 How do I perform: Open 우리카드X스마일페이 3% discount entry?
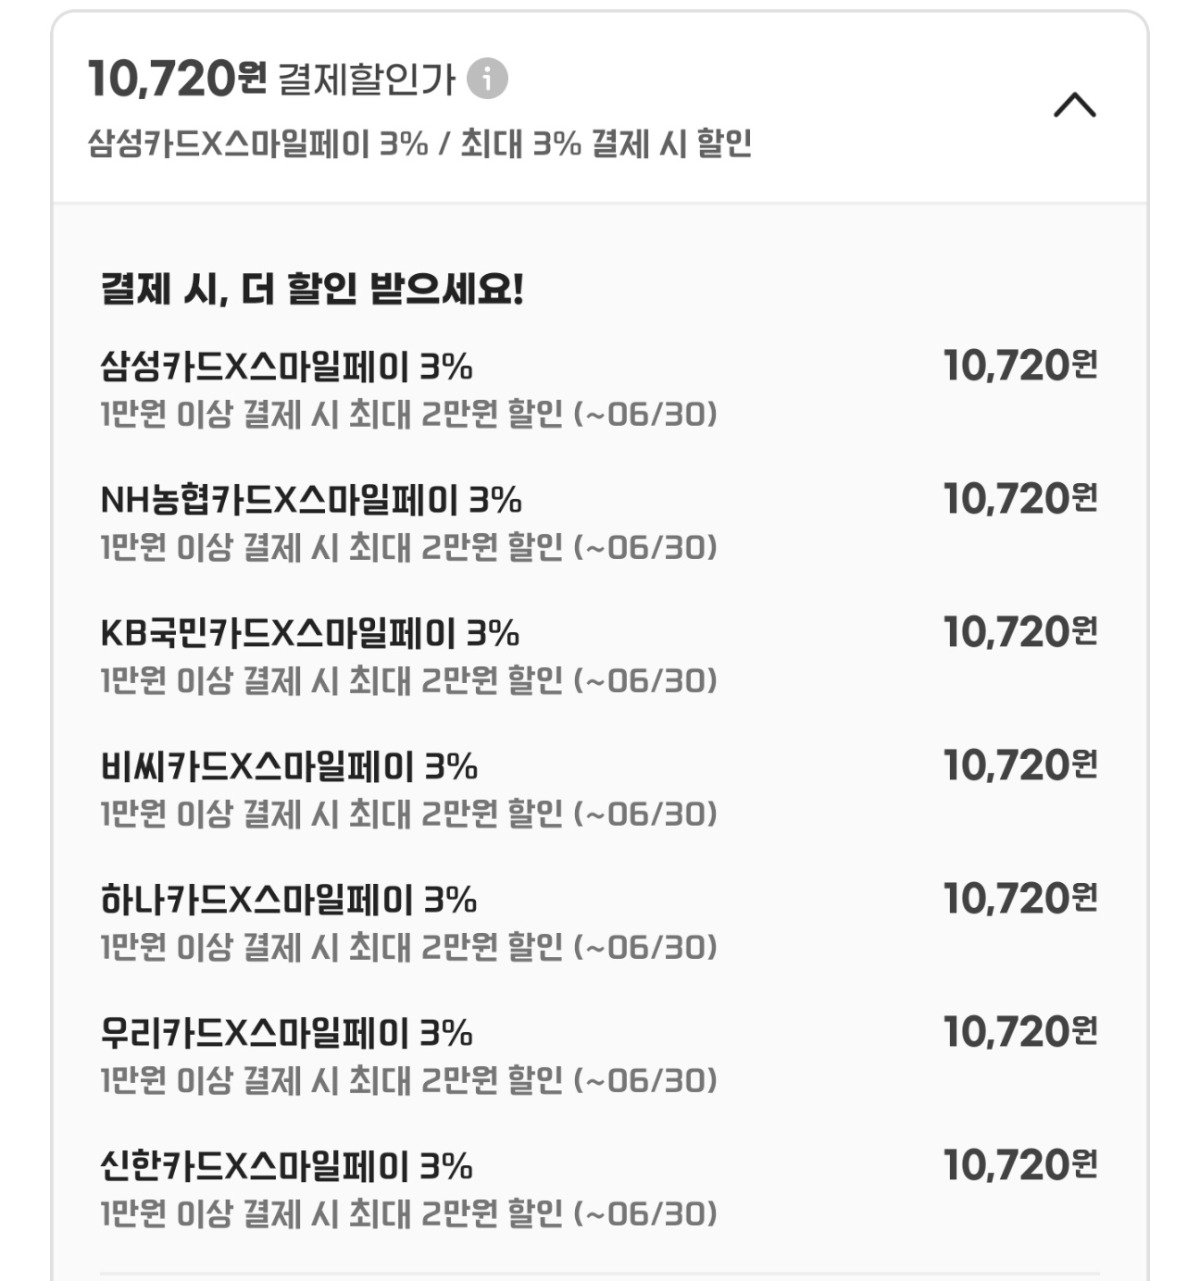pyautogui.click(x=286, y=1033)
